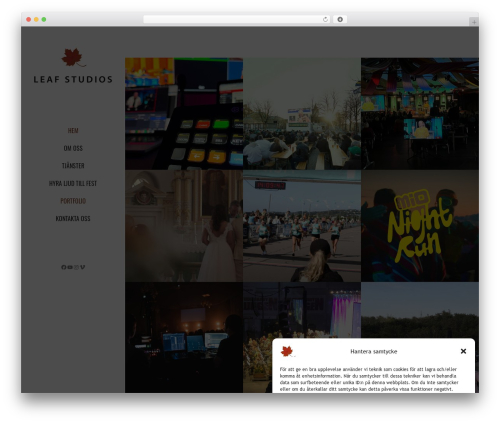Open the runners finish line thumbnail
This screenshot has width=500, height=423.
302,226
